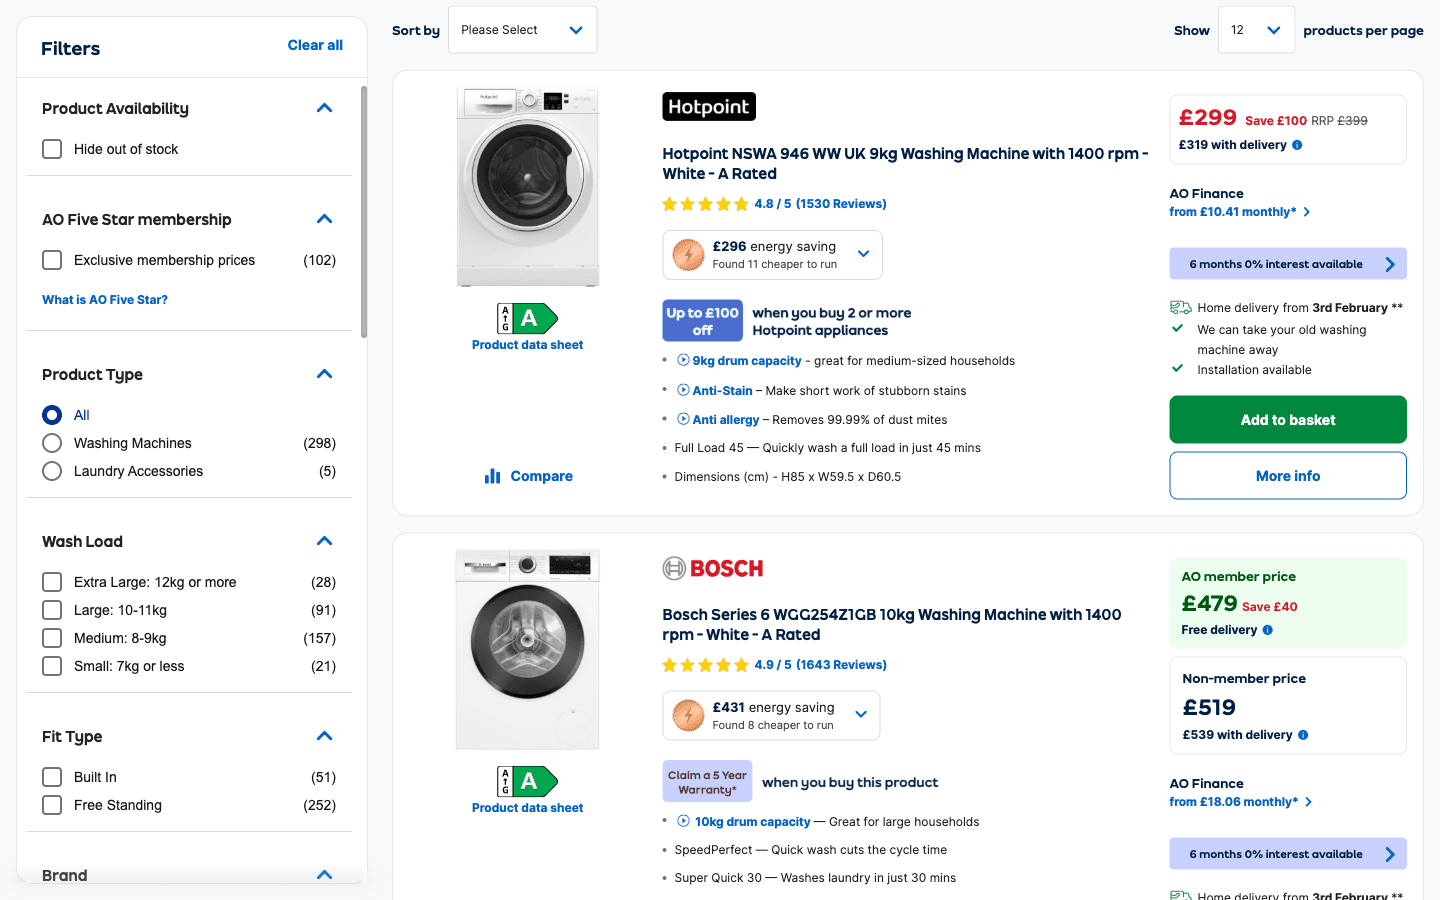This screenshot has width=1440, height=900.
Task: Open Bosch 1643 Reviews link
Action: tap(841, 665)
